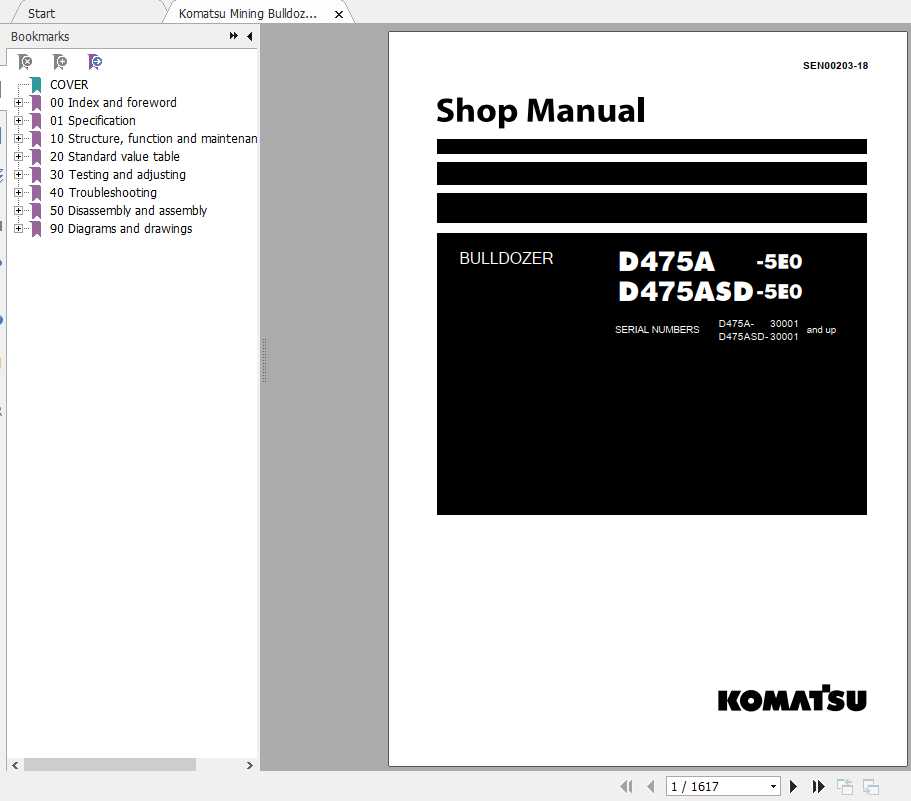The height and width of the screenshot is (801, 911).
Task: Click the previous view icon near page controls
Action: click(843, 785)
